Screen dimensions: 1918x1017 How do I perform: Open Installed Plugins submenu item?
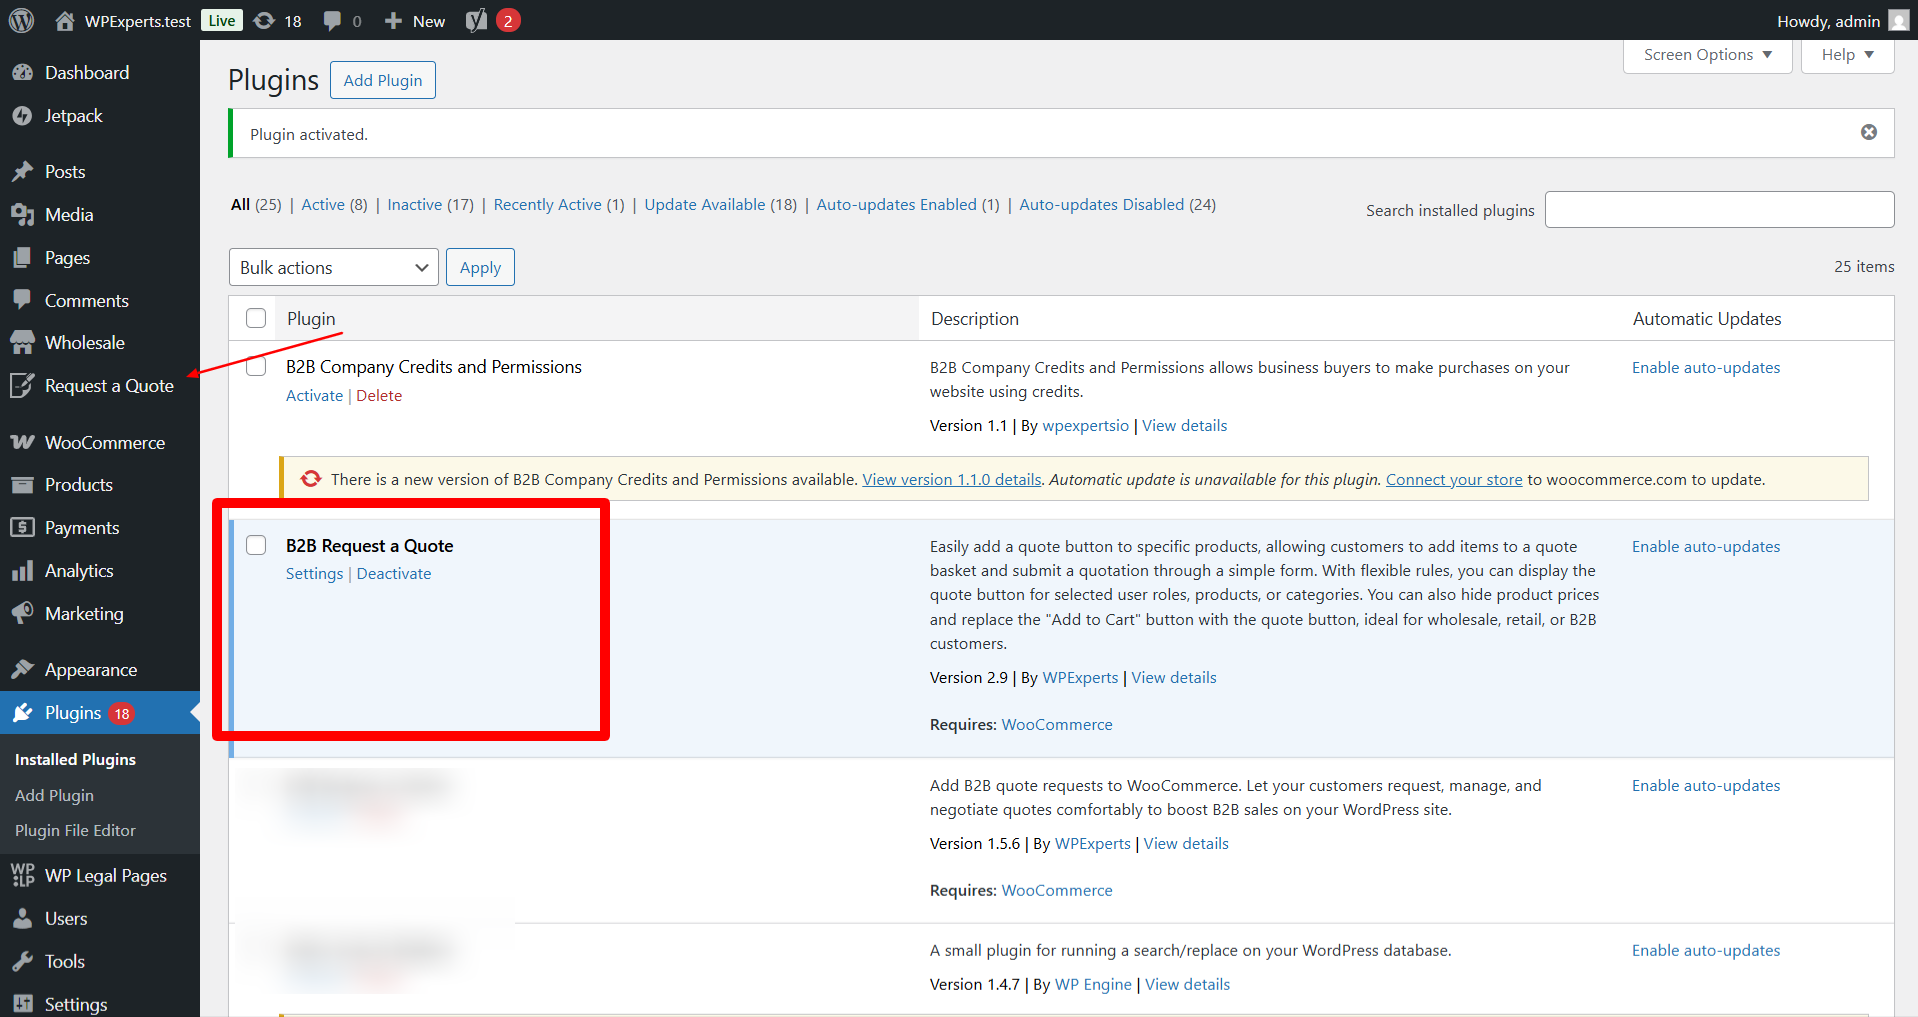click(75, 759)
